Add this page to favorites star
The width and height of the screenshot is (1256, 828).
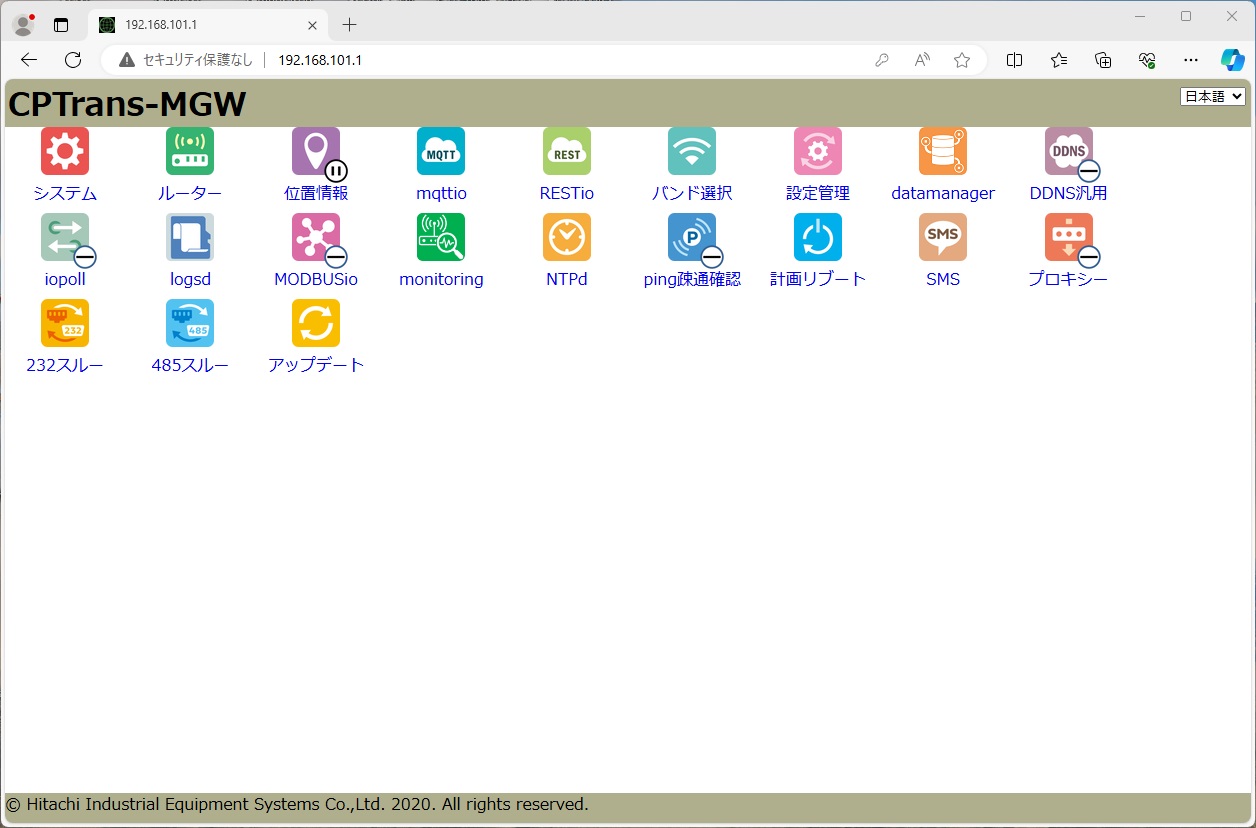962,60
